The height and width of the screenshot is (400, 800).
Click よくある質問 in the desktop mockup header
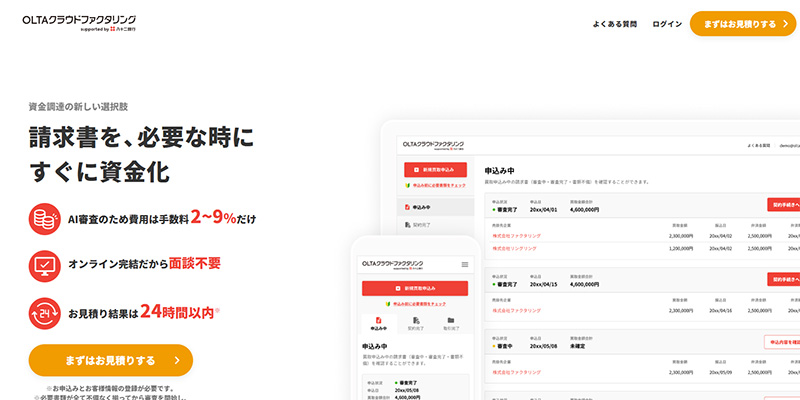click(x=759, y=145)
